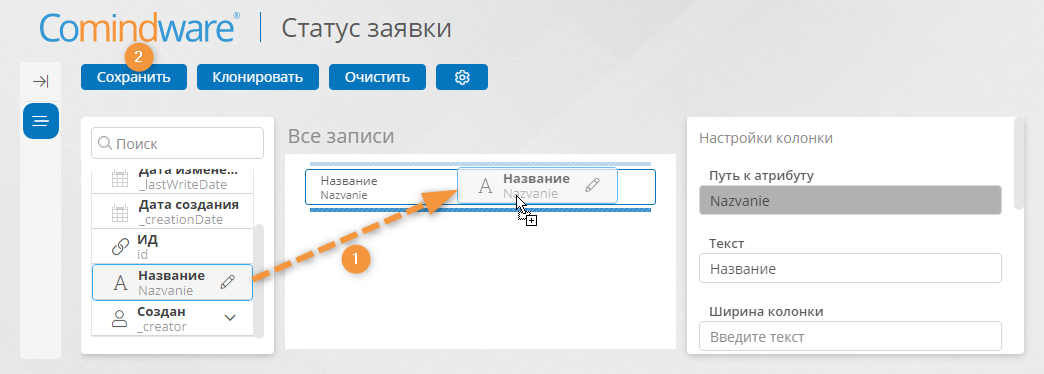Open table settings with gear button
This screenshot has height=374, width=1044.
(x=462, y=77)
